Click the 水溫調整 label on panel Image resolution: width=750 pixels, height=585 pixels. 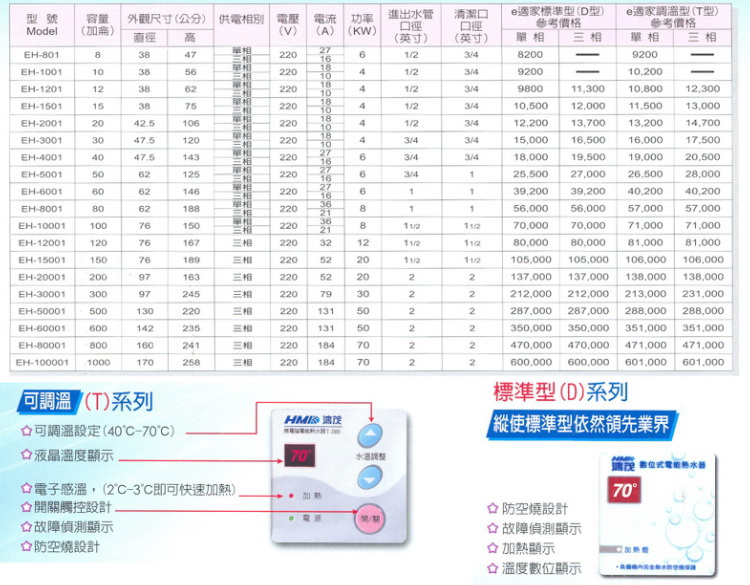click(x=370, y=457)
